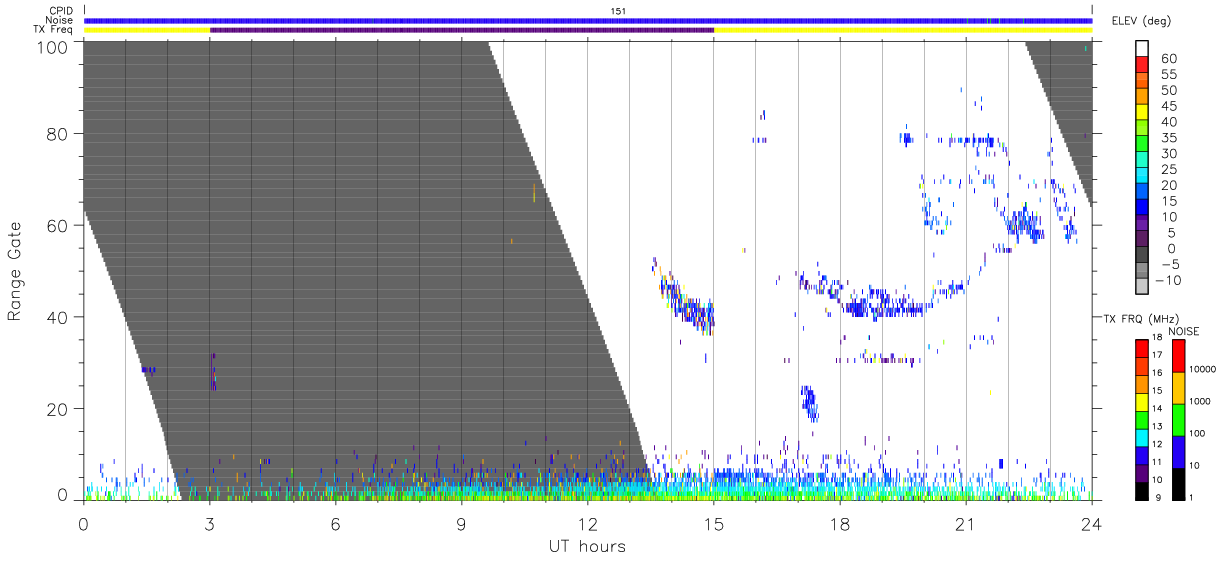
Task: Click the white top cap of the ELEV colorbar
Action: (x=1144, y=49)
